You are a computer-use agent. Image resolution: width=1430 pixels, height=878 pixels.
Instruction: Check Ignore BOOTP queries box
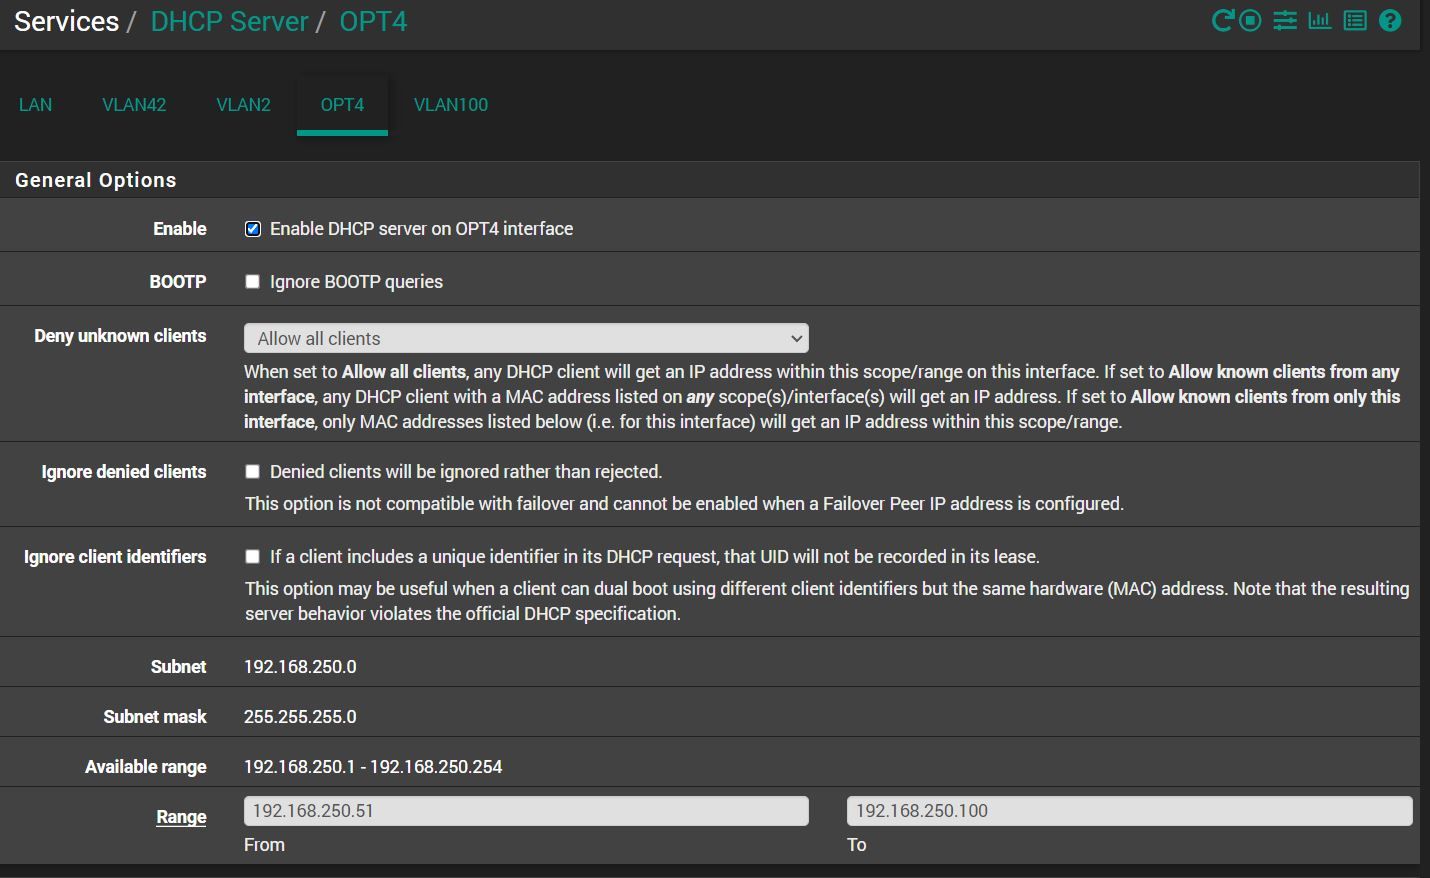click(253, 282)
